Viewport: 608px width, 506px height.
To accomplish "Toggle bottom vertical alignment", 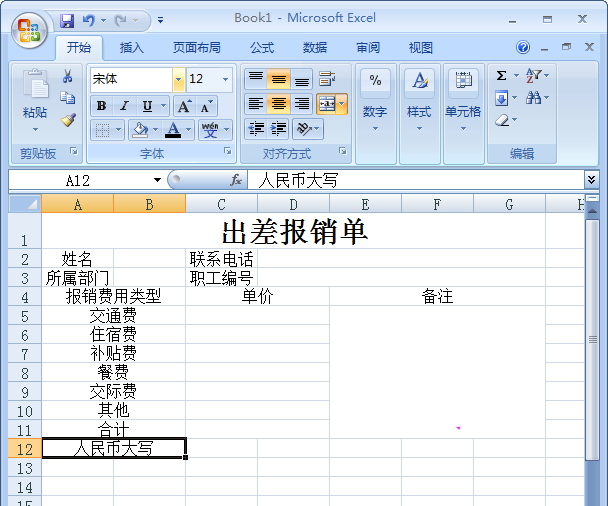I will click(301, 79).
